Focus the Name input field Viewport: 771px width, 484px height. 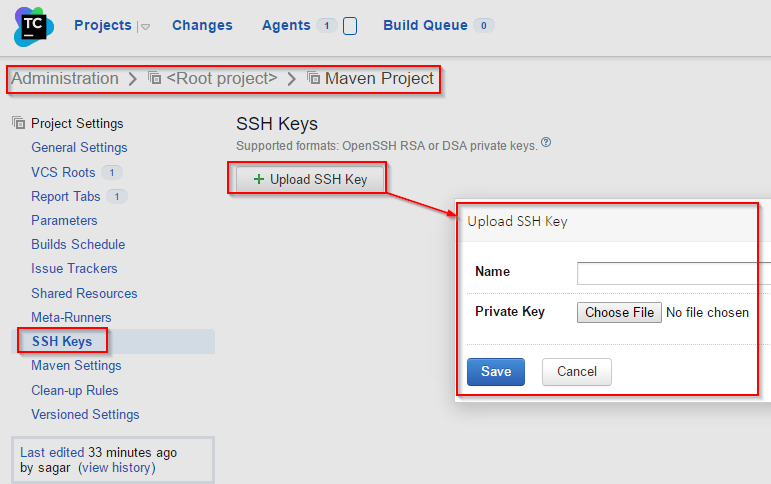pos(674,273)
